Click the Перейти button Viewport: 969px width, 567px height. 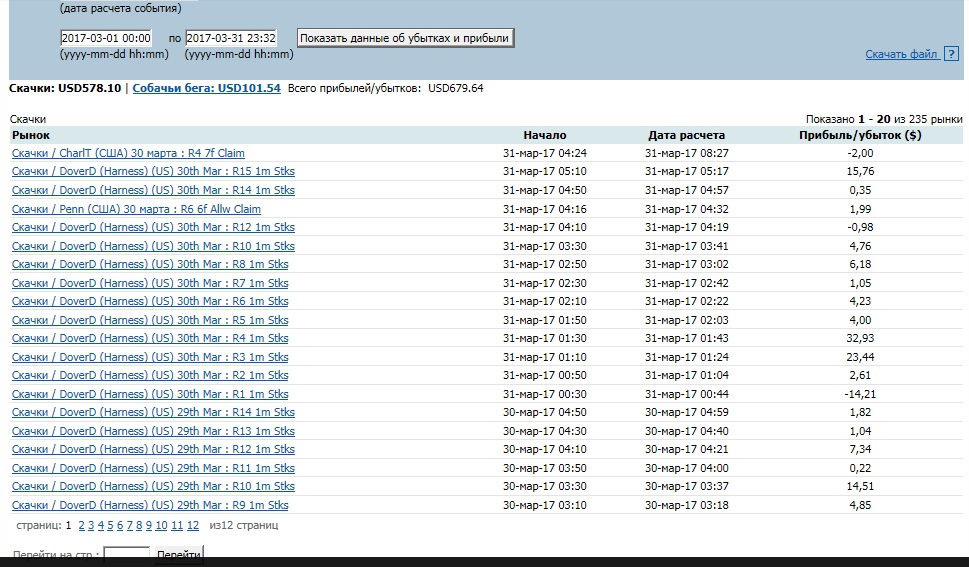tap(179, 552)
